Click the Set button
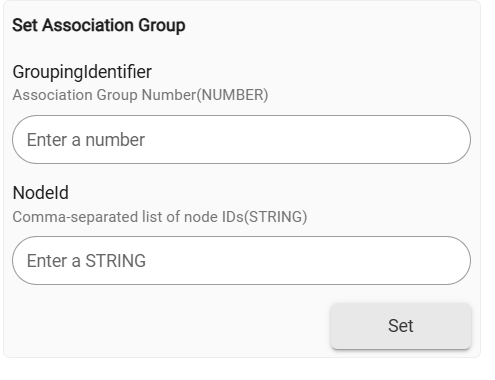The width and height of the screenshot is (495, 380). click(x=401, y=326)
